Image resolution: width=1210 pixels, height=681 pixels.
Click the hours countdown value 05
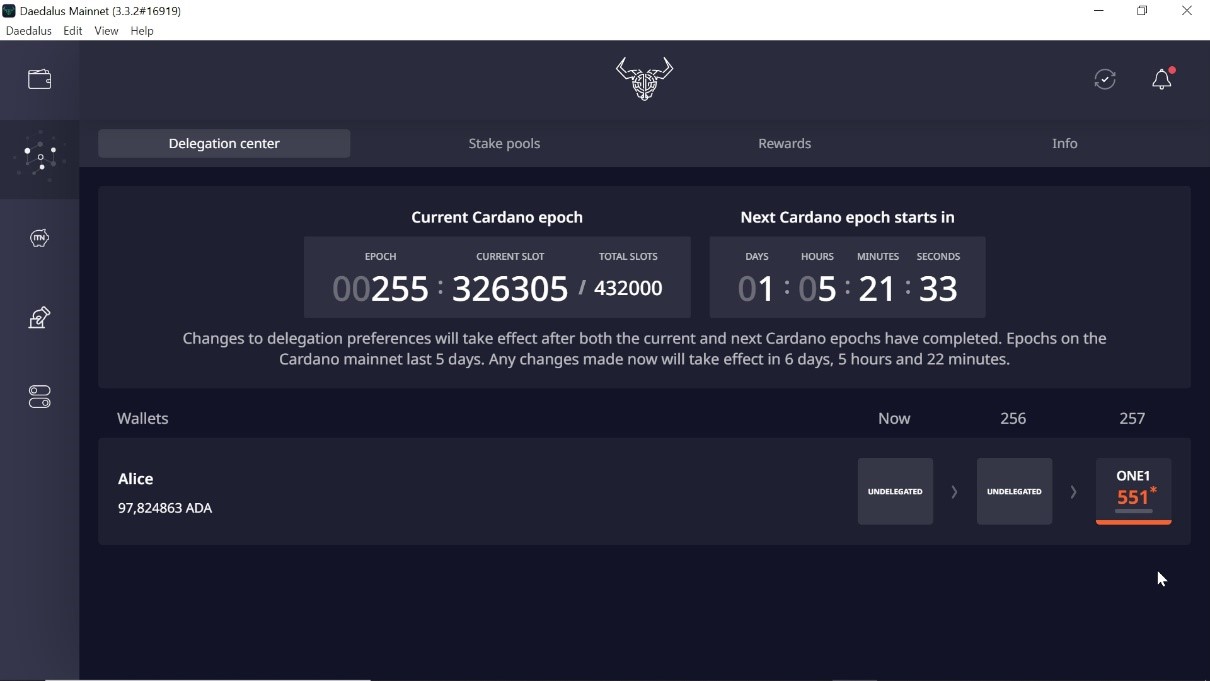pos(817,289)
